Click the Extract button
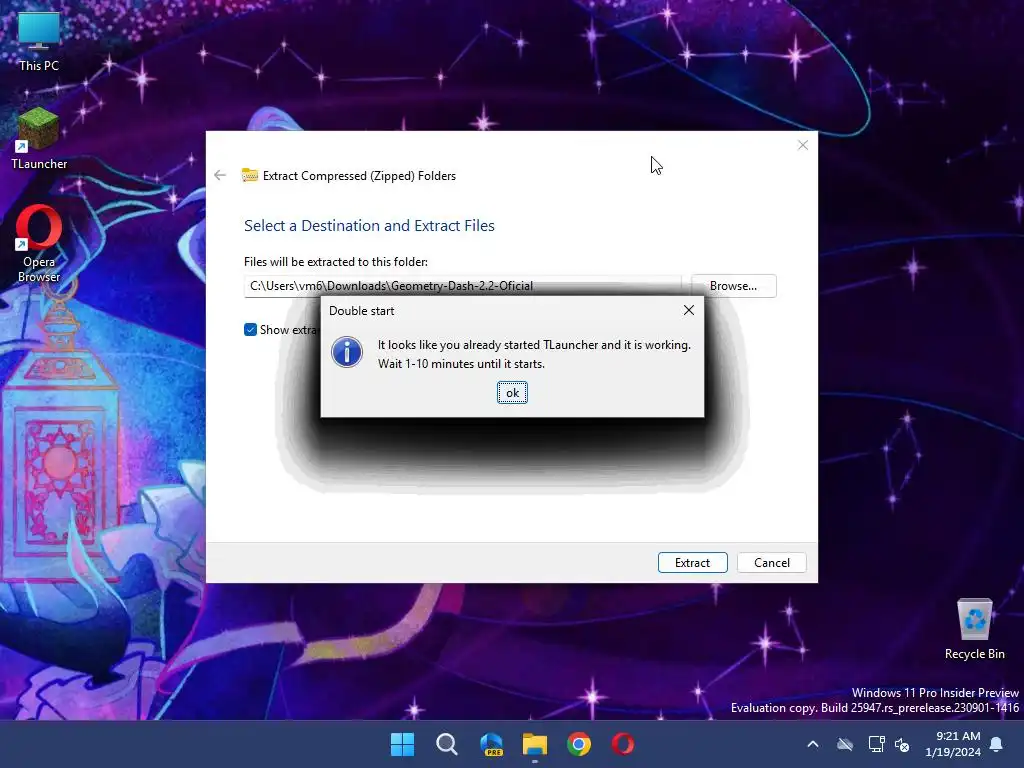 tap(692, 562)
